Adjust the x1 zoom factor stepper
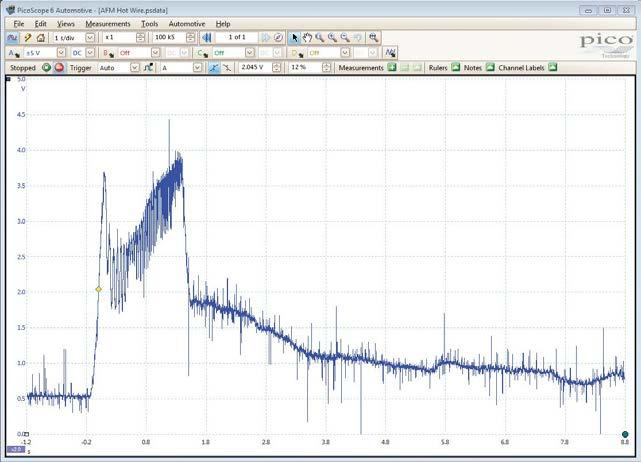This screenshot has height=462, width=641. pos(140,38)
